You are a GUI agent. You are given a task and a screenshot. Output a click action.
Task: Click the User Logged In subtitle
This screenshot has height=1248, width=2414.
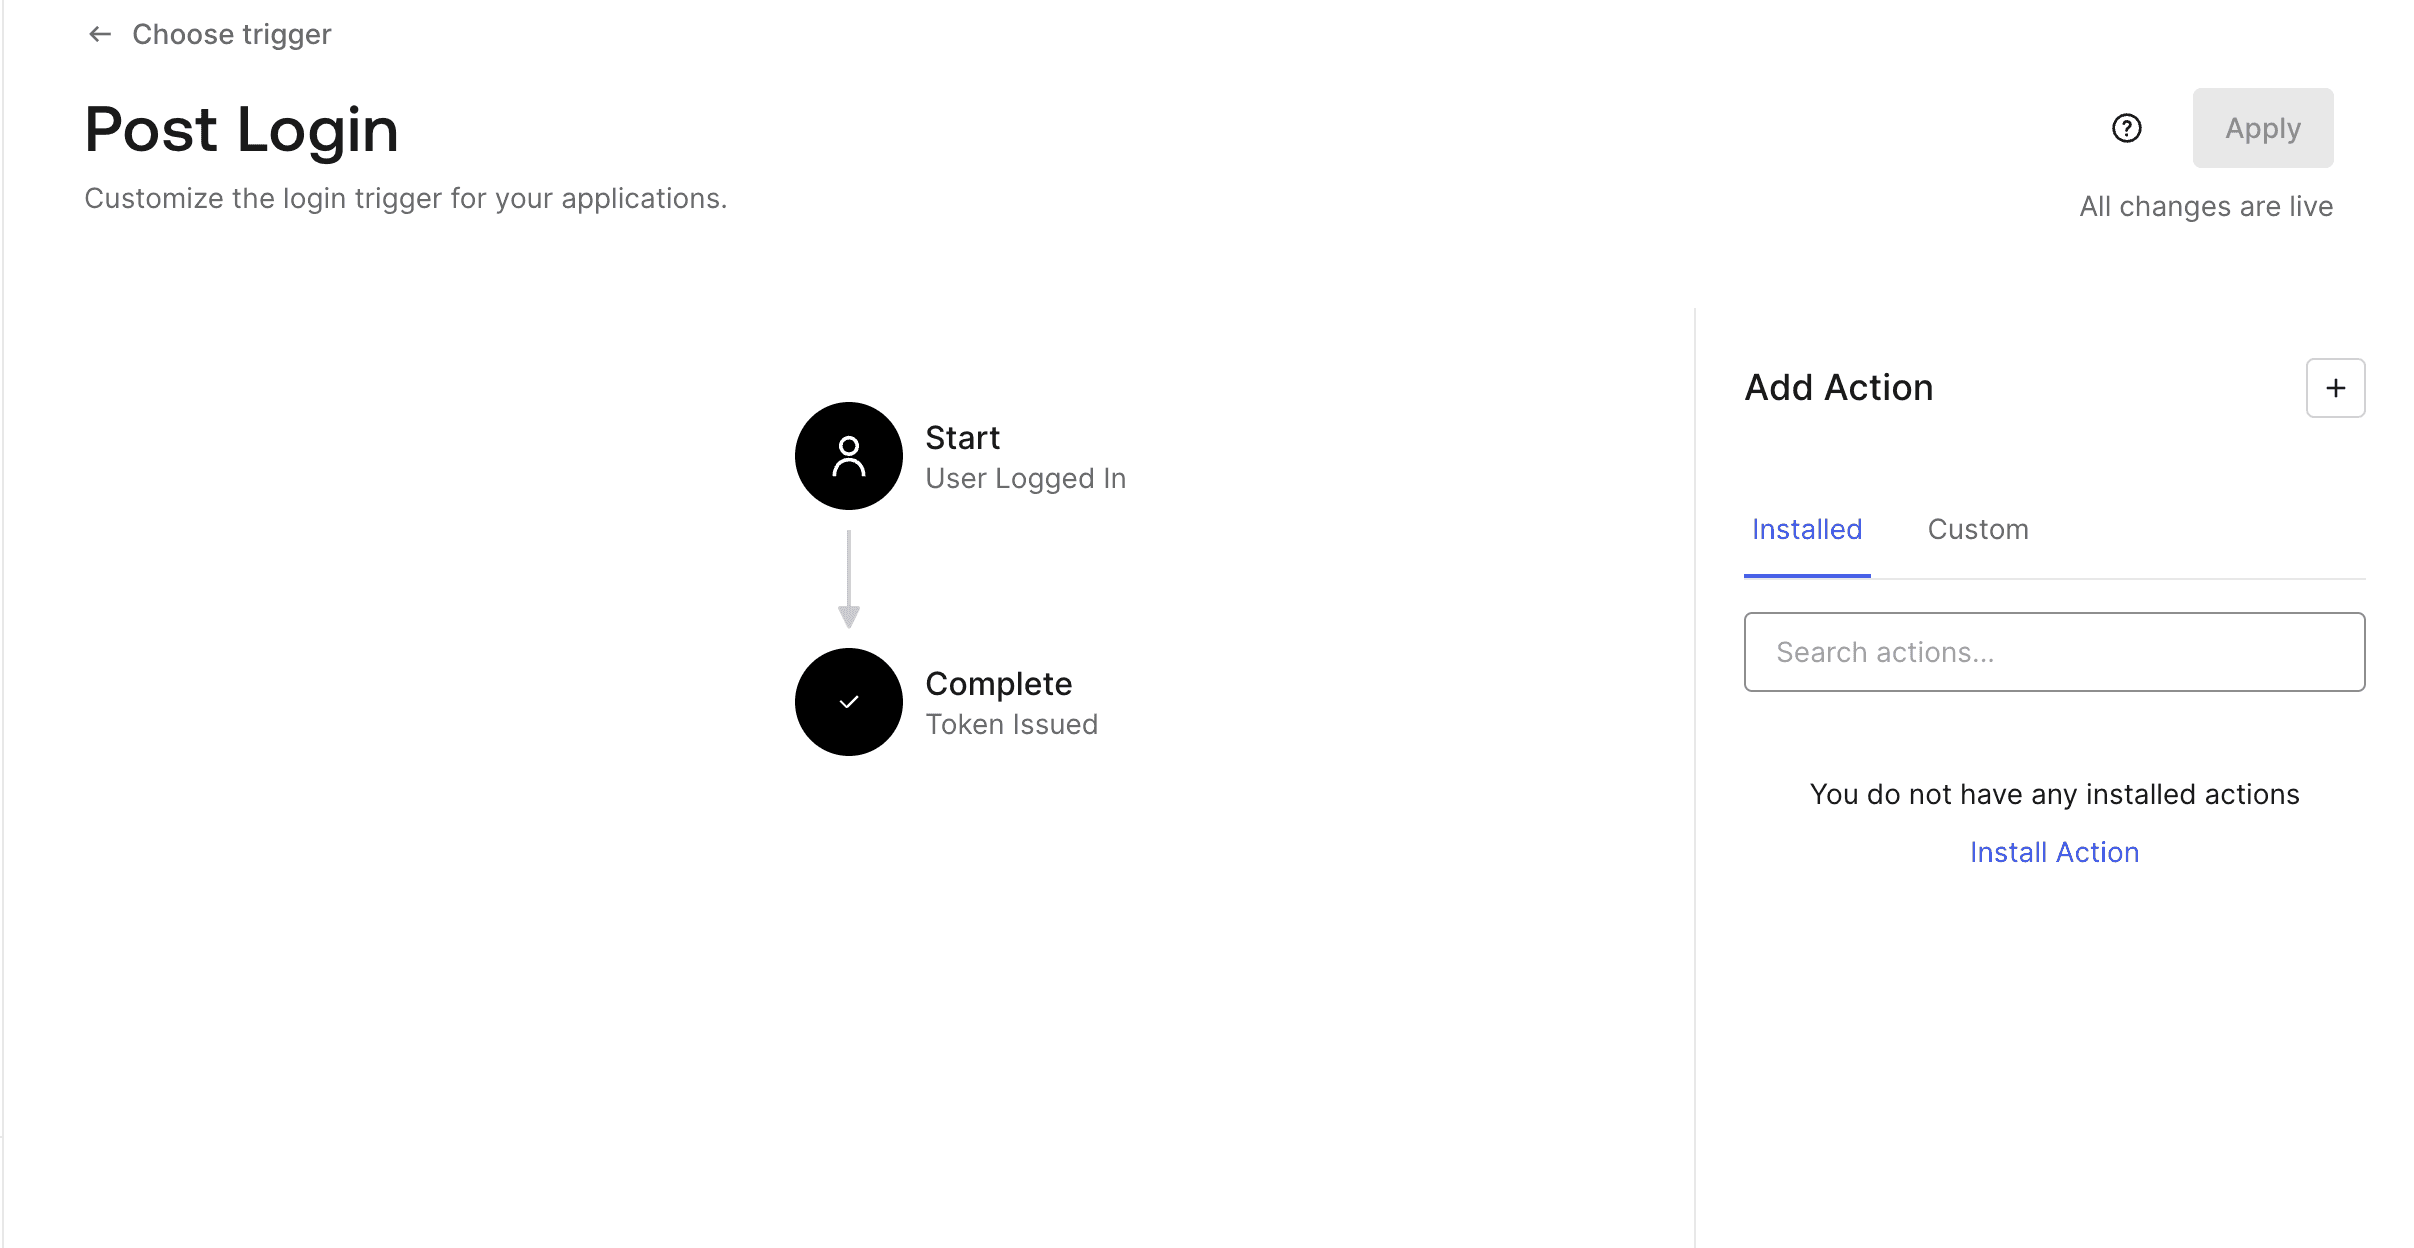(1025, 479)
